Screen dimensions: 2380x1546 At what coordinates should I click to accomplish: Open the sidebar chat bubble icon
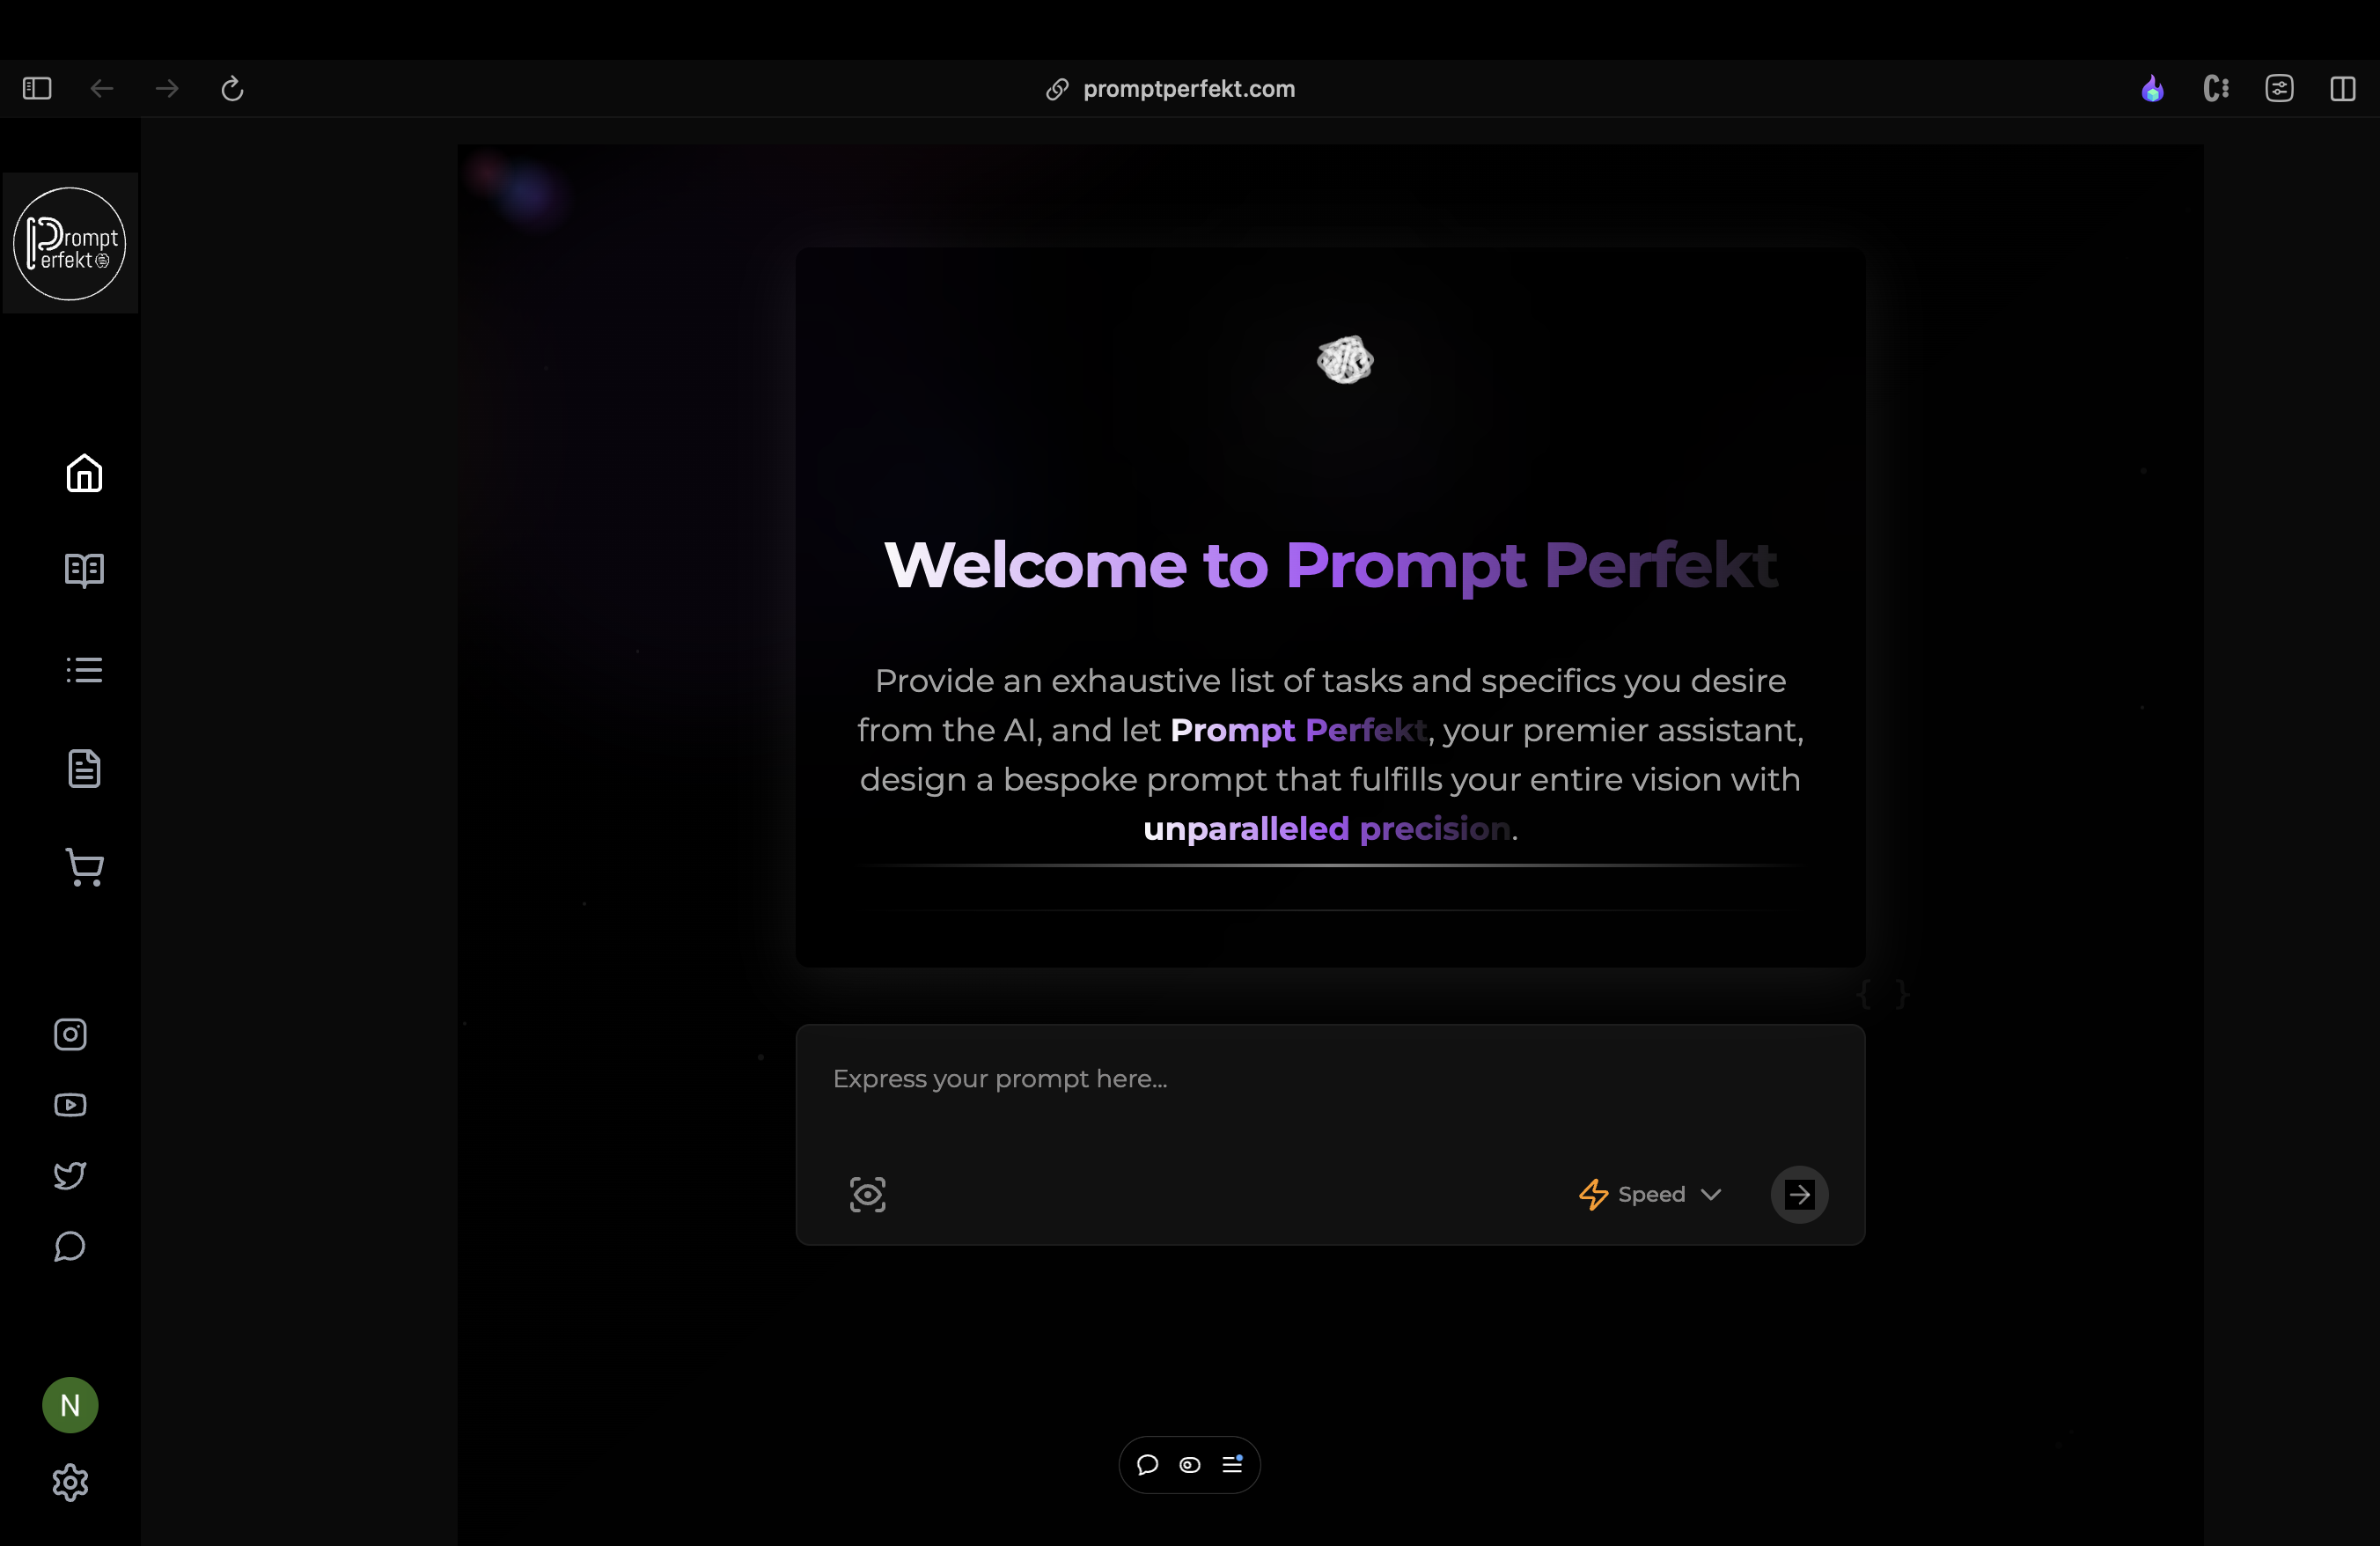click(x=70, y=1246)
